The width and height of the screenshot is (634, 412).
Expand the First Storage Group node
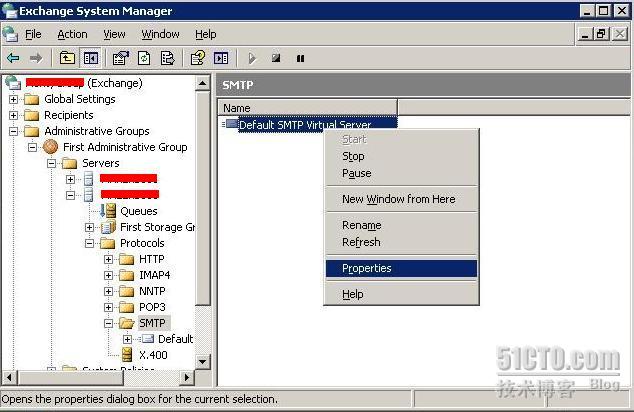[89, 227]
